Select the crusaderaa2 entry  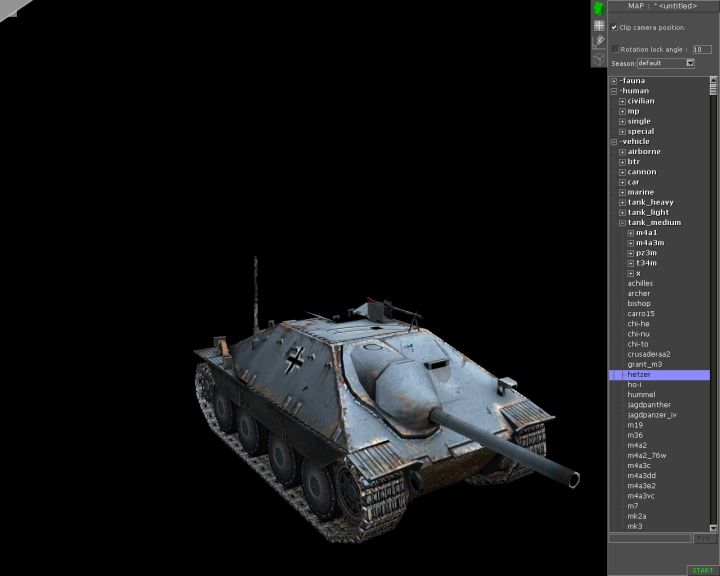649,354
